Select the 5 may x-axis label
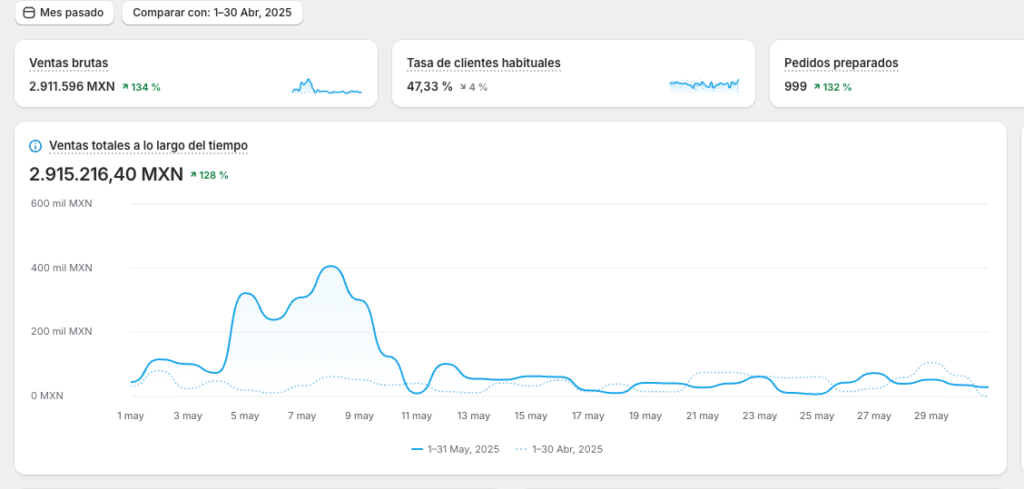The height and width of the screenshot is (489, 1024). (246, 415)
